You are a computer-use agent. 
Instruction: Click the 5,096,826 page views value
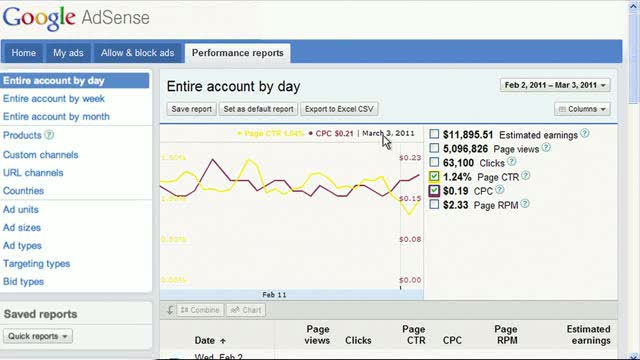(x=465, y=149)
